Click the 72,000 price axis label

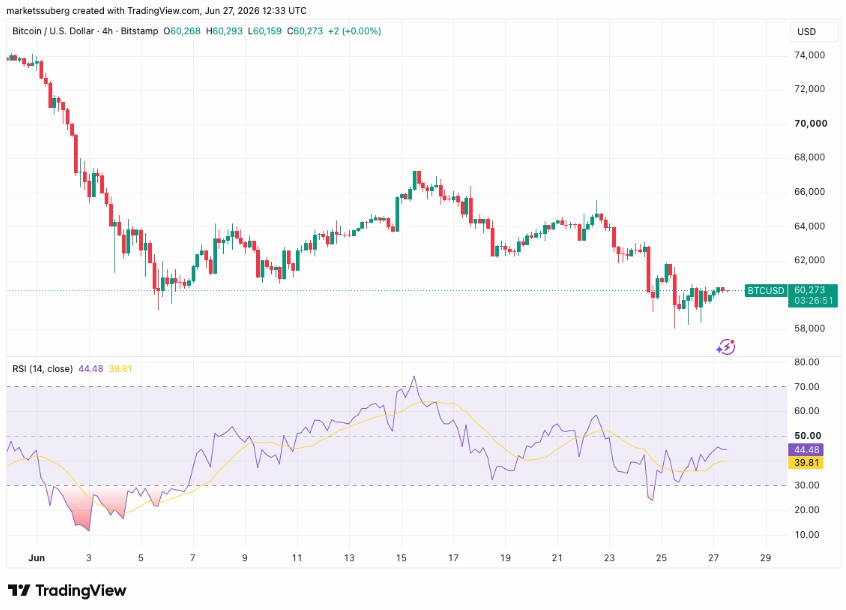(x=810, y=88)
